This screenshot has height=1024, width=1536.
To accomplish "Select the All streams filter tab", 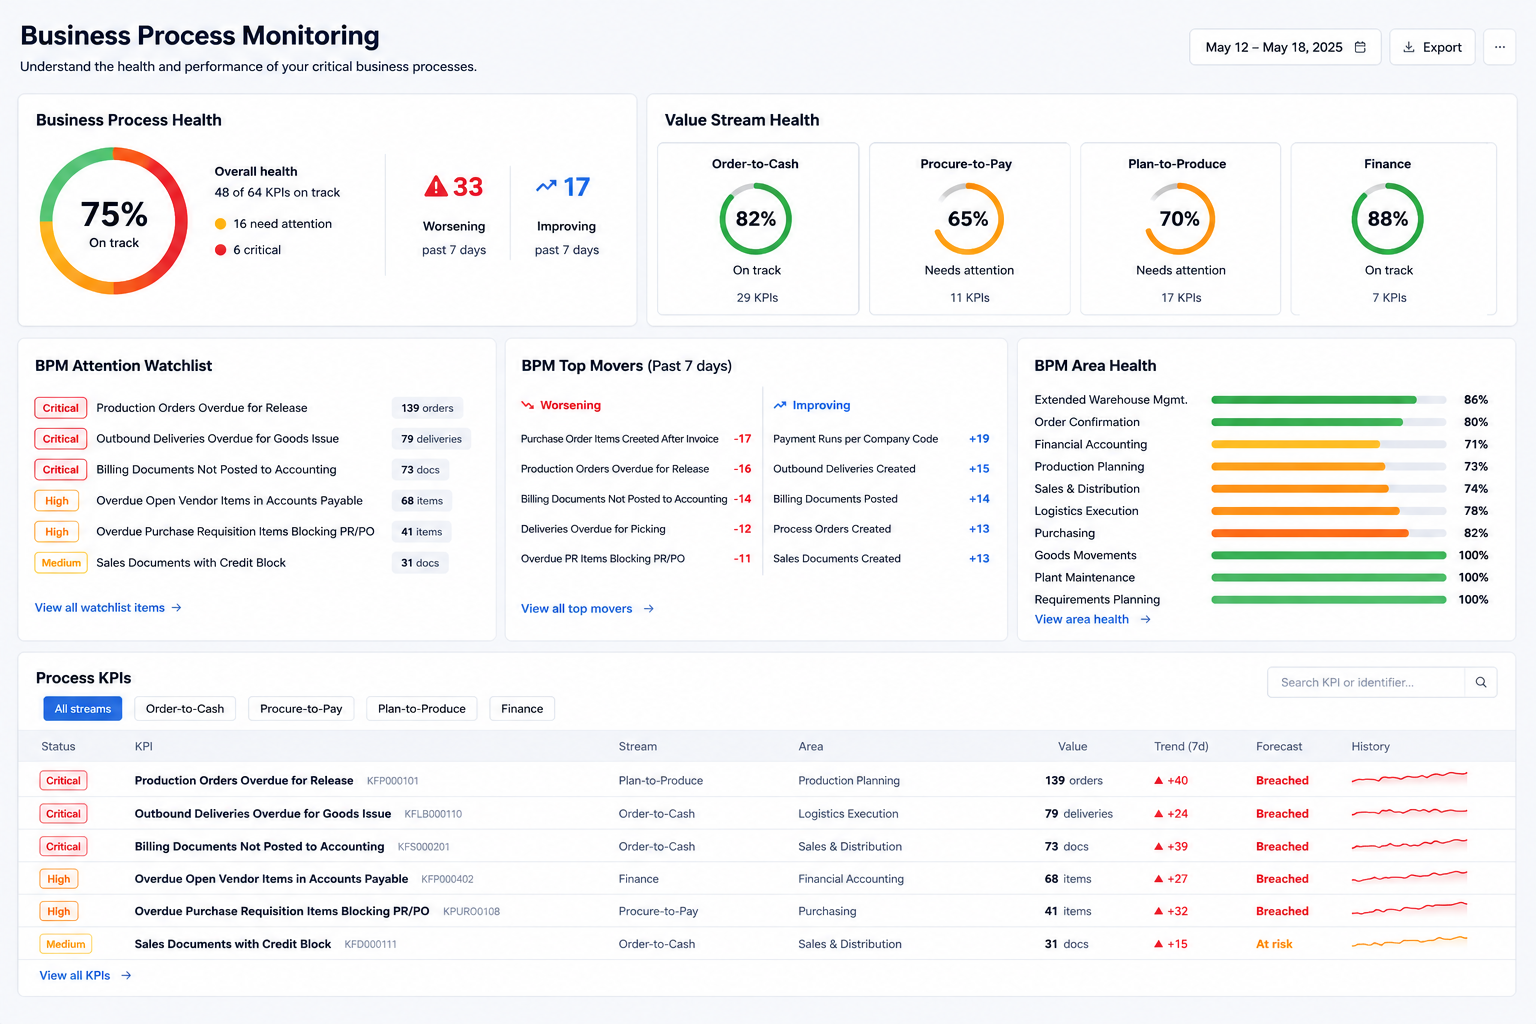I will coord(83,709).
